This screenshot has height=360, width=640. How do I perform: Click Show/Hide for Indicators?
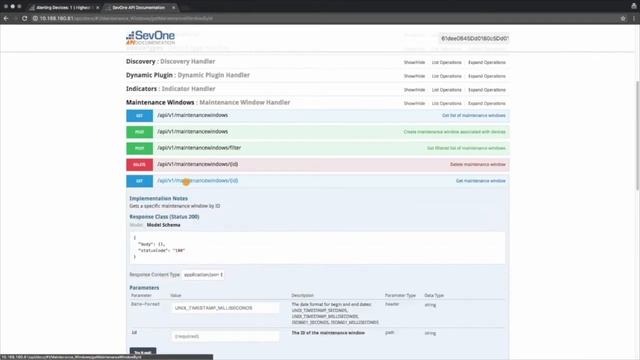click(414, 90)
